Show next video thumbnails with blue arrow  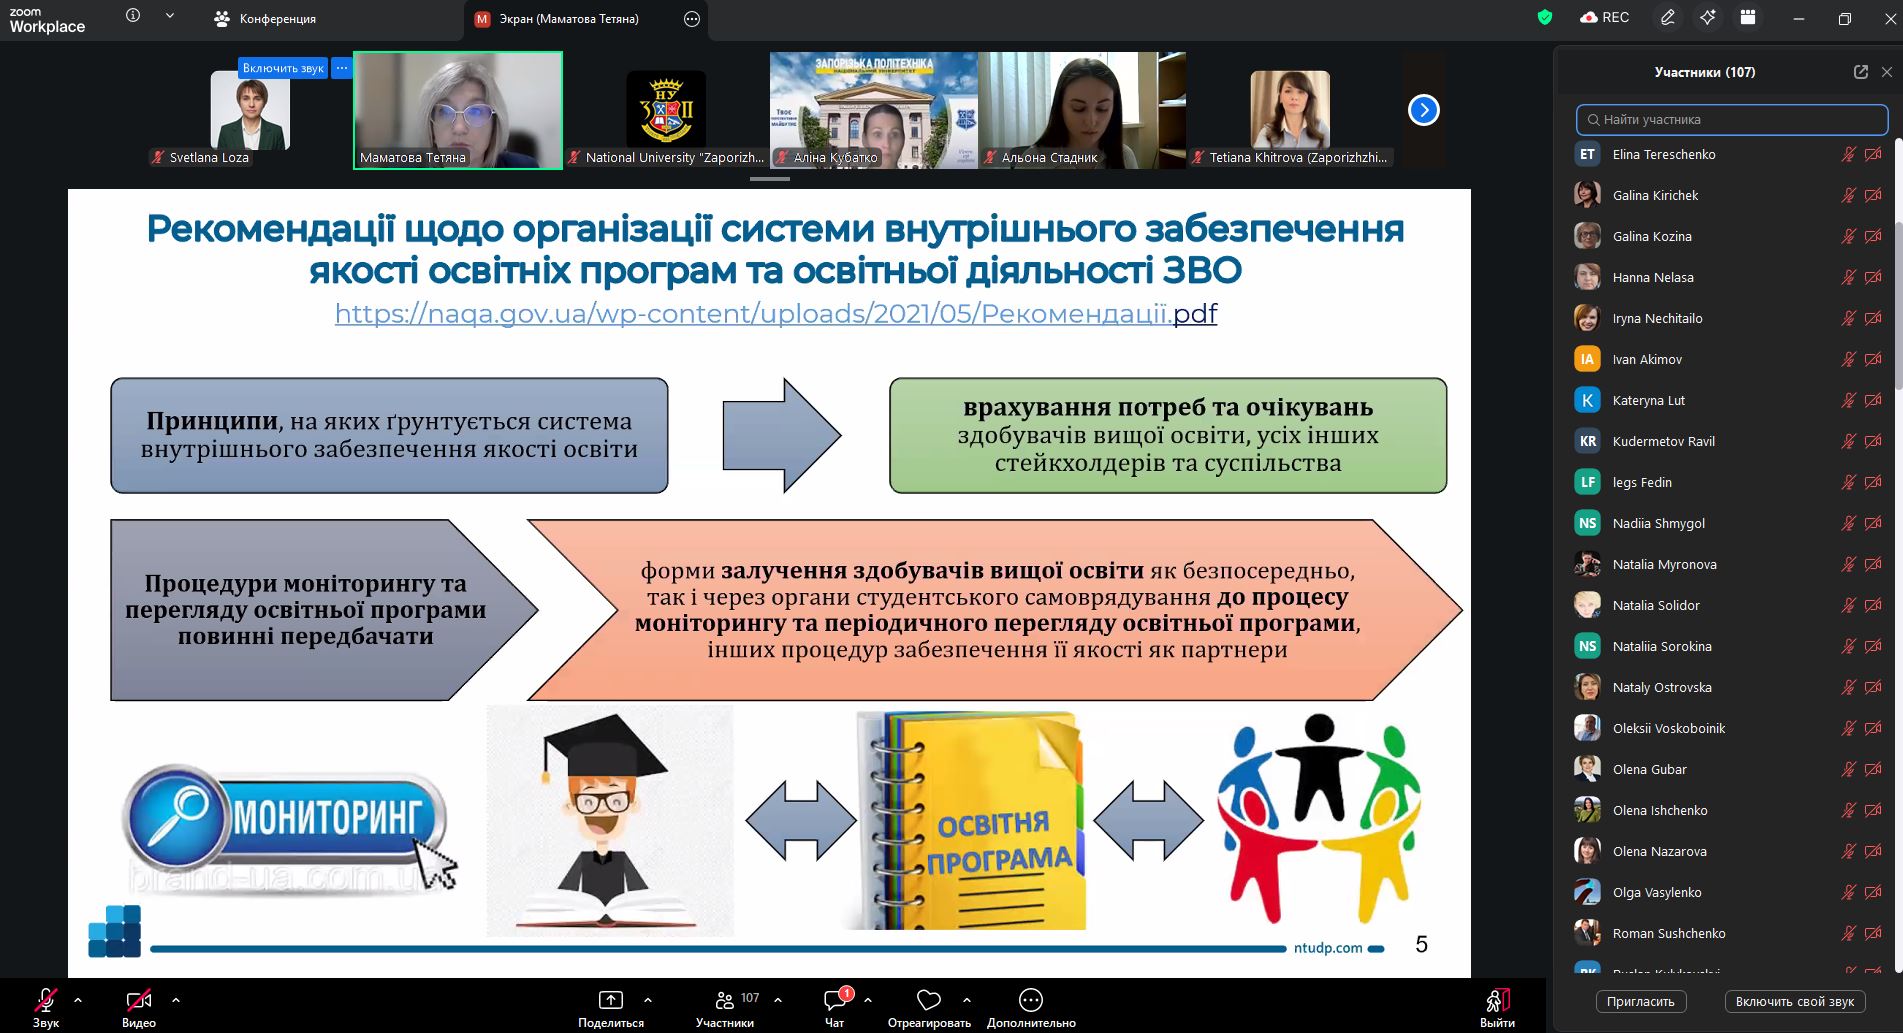click(1423, 110)
